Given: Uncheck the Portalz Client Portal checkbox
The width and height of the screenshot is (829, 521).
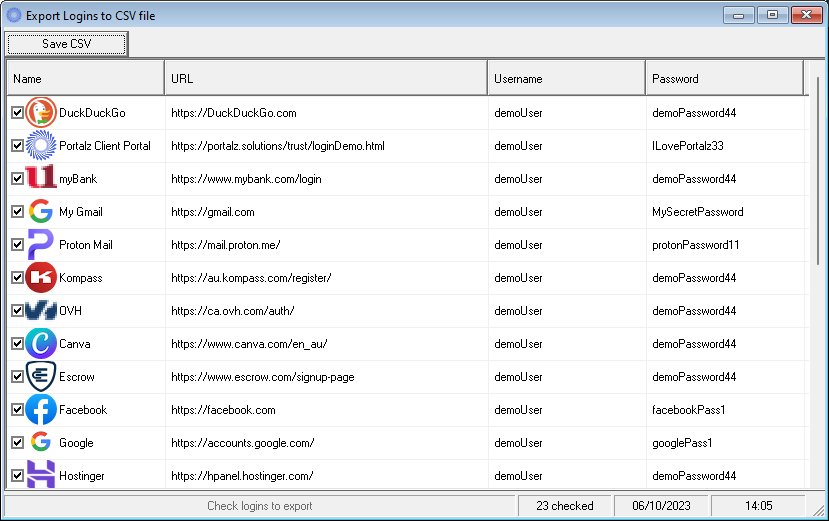Looking at the screenshot, I should click(17, 145).
